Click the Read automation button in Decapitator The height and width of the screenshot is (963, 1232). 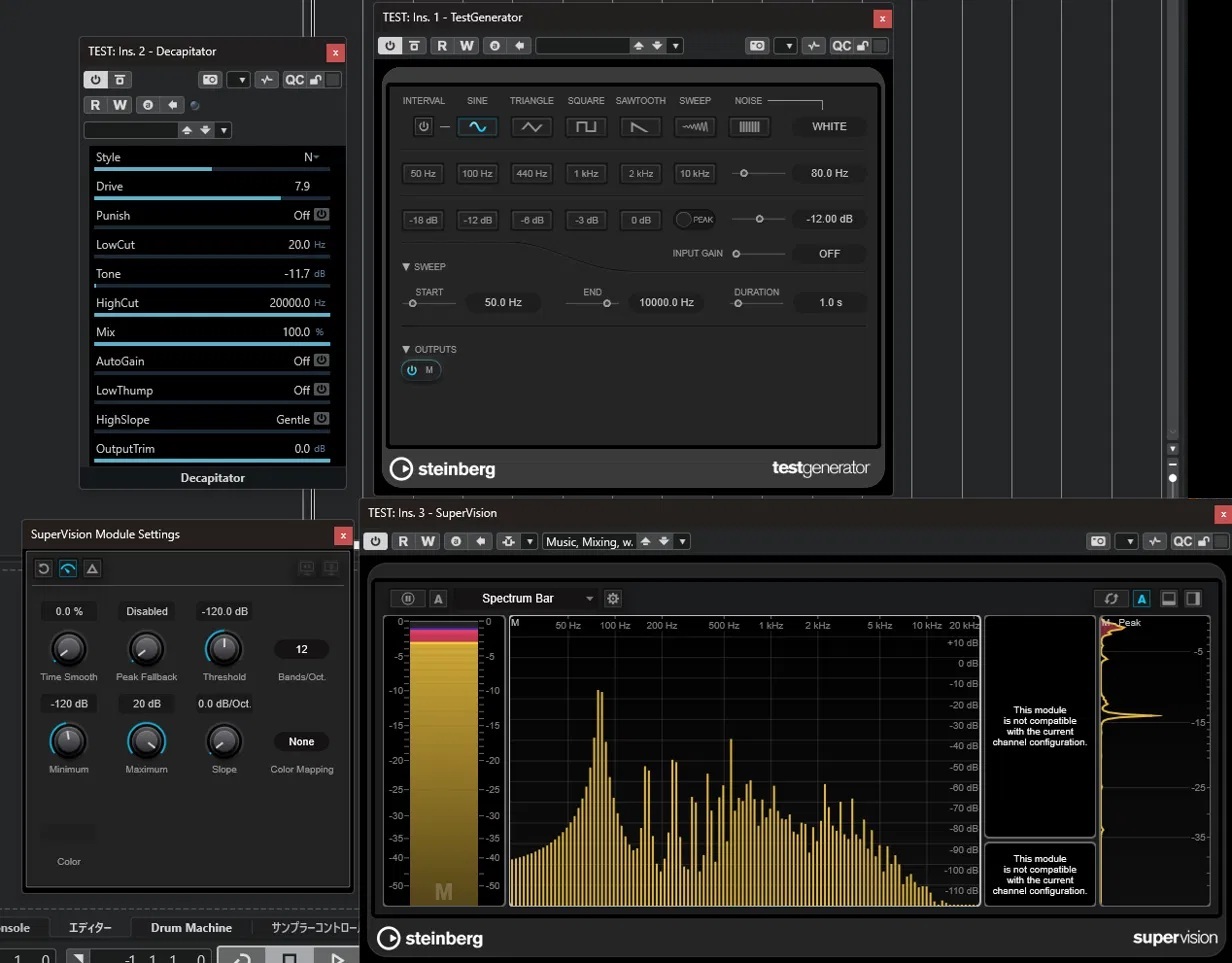(x=95, y=104)
